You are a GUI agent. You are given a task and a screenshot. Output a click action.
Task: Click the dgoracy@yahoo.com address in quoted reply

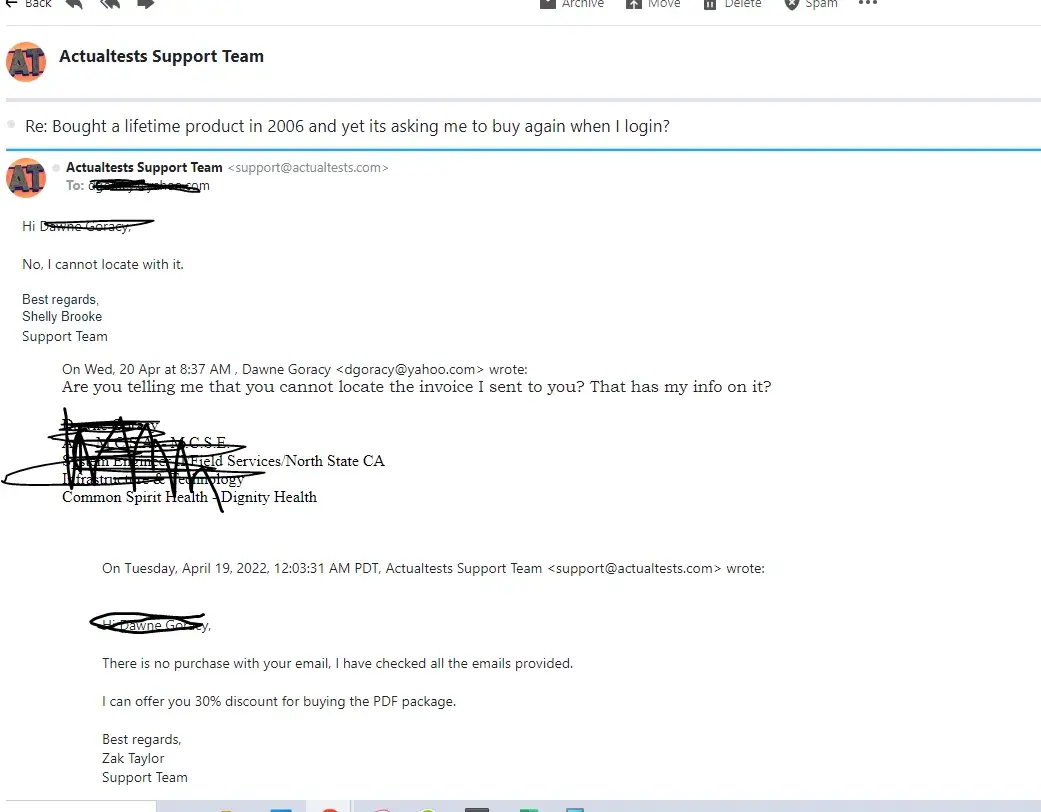[410, 369]
